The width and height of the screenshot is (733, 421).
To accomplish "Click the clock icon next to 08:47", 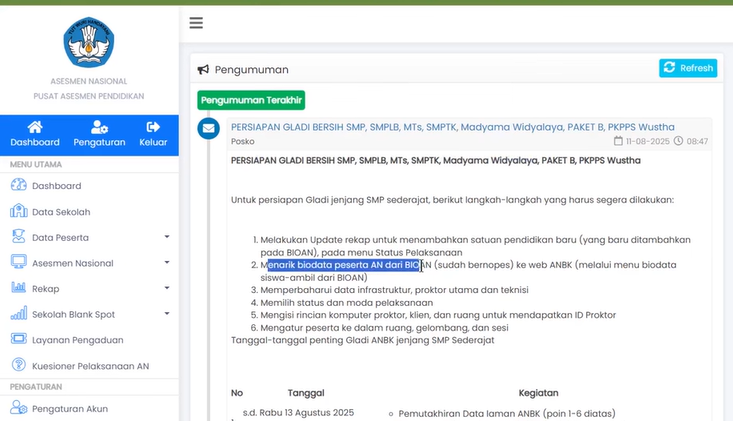I will 678,141.
